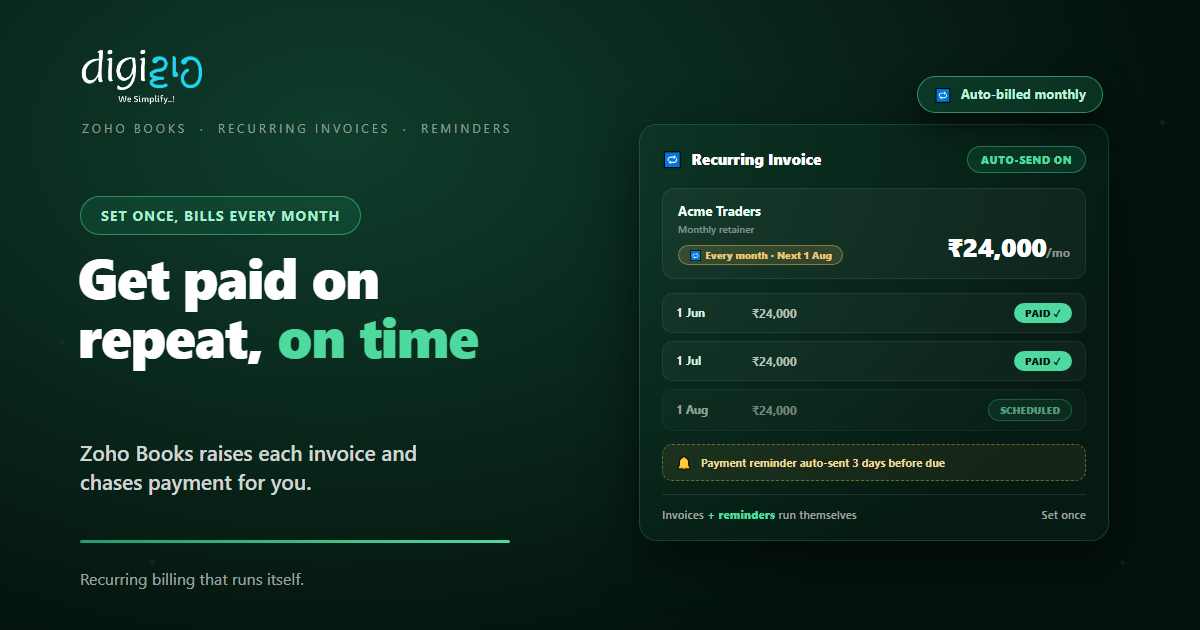Click Recurring billing that runs itself caption
1200x630 pixels.
[192, 580]
